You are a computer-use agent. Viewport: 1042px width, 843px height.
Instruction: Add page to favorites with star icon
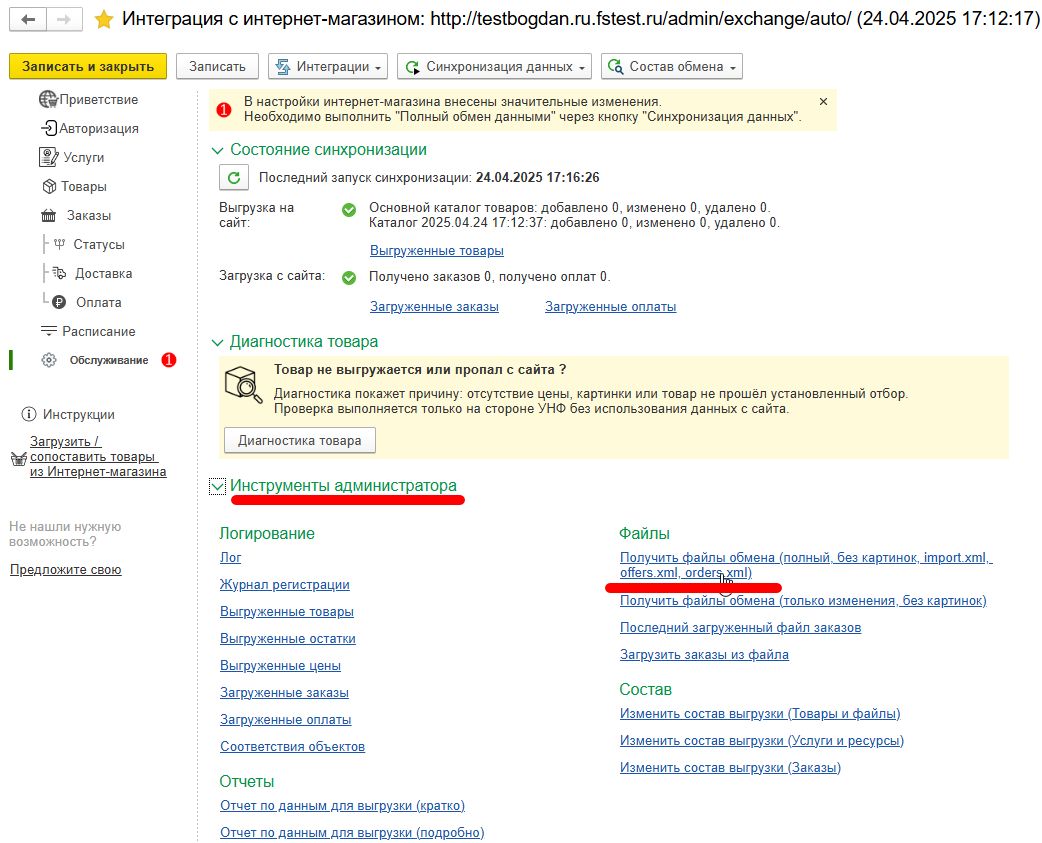tap(103, 19)
